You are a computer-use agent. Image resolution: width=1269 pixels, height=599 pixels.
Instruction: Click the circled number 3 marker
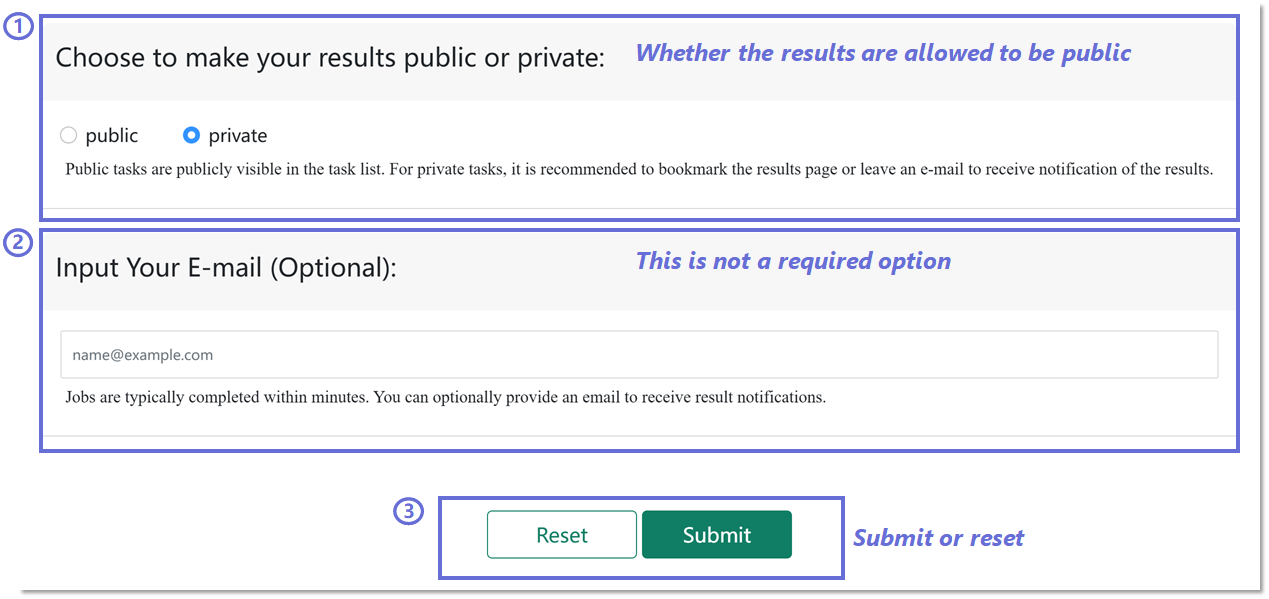407,512
